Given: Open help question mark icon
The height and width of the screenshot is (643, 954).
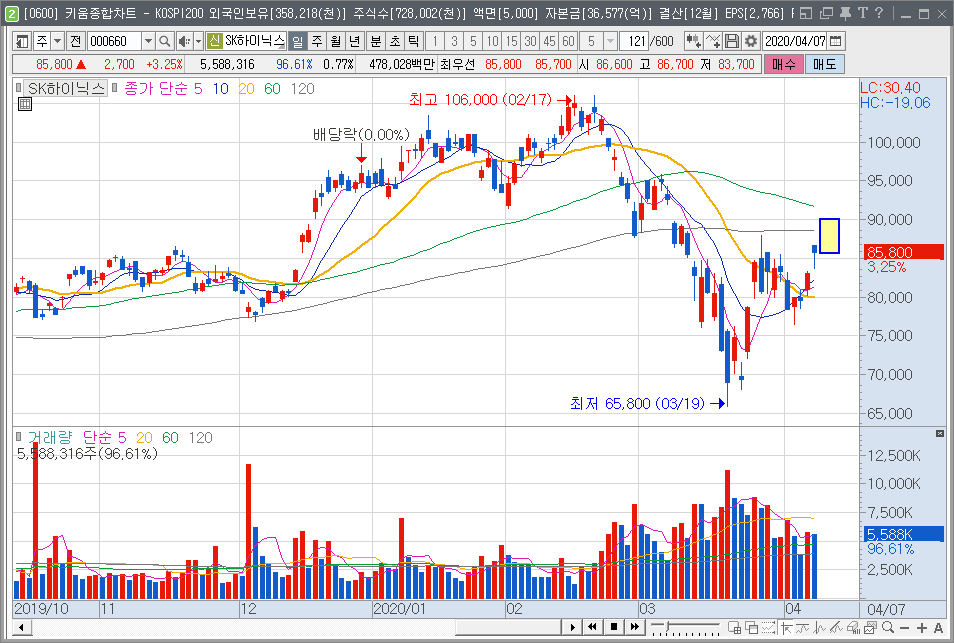Looking at the screenshot, I should [879, 13].
